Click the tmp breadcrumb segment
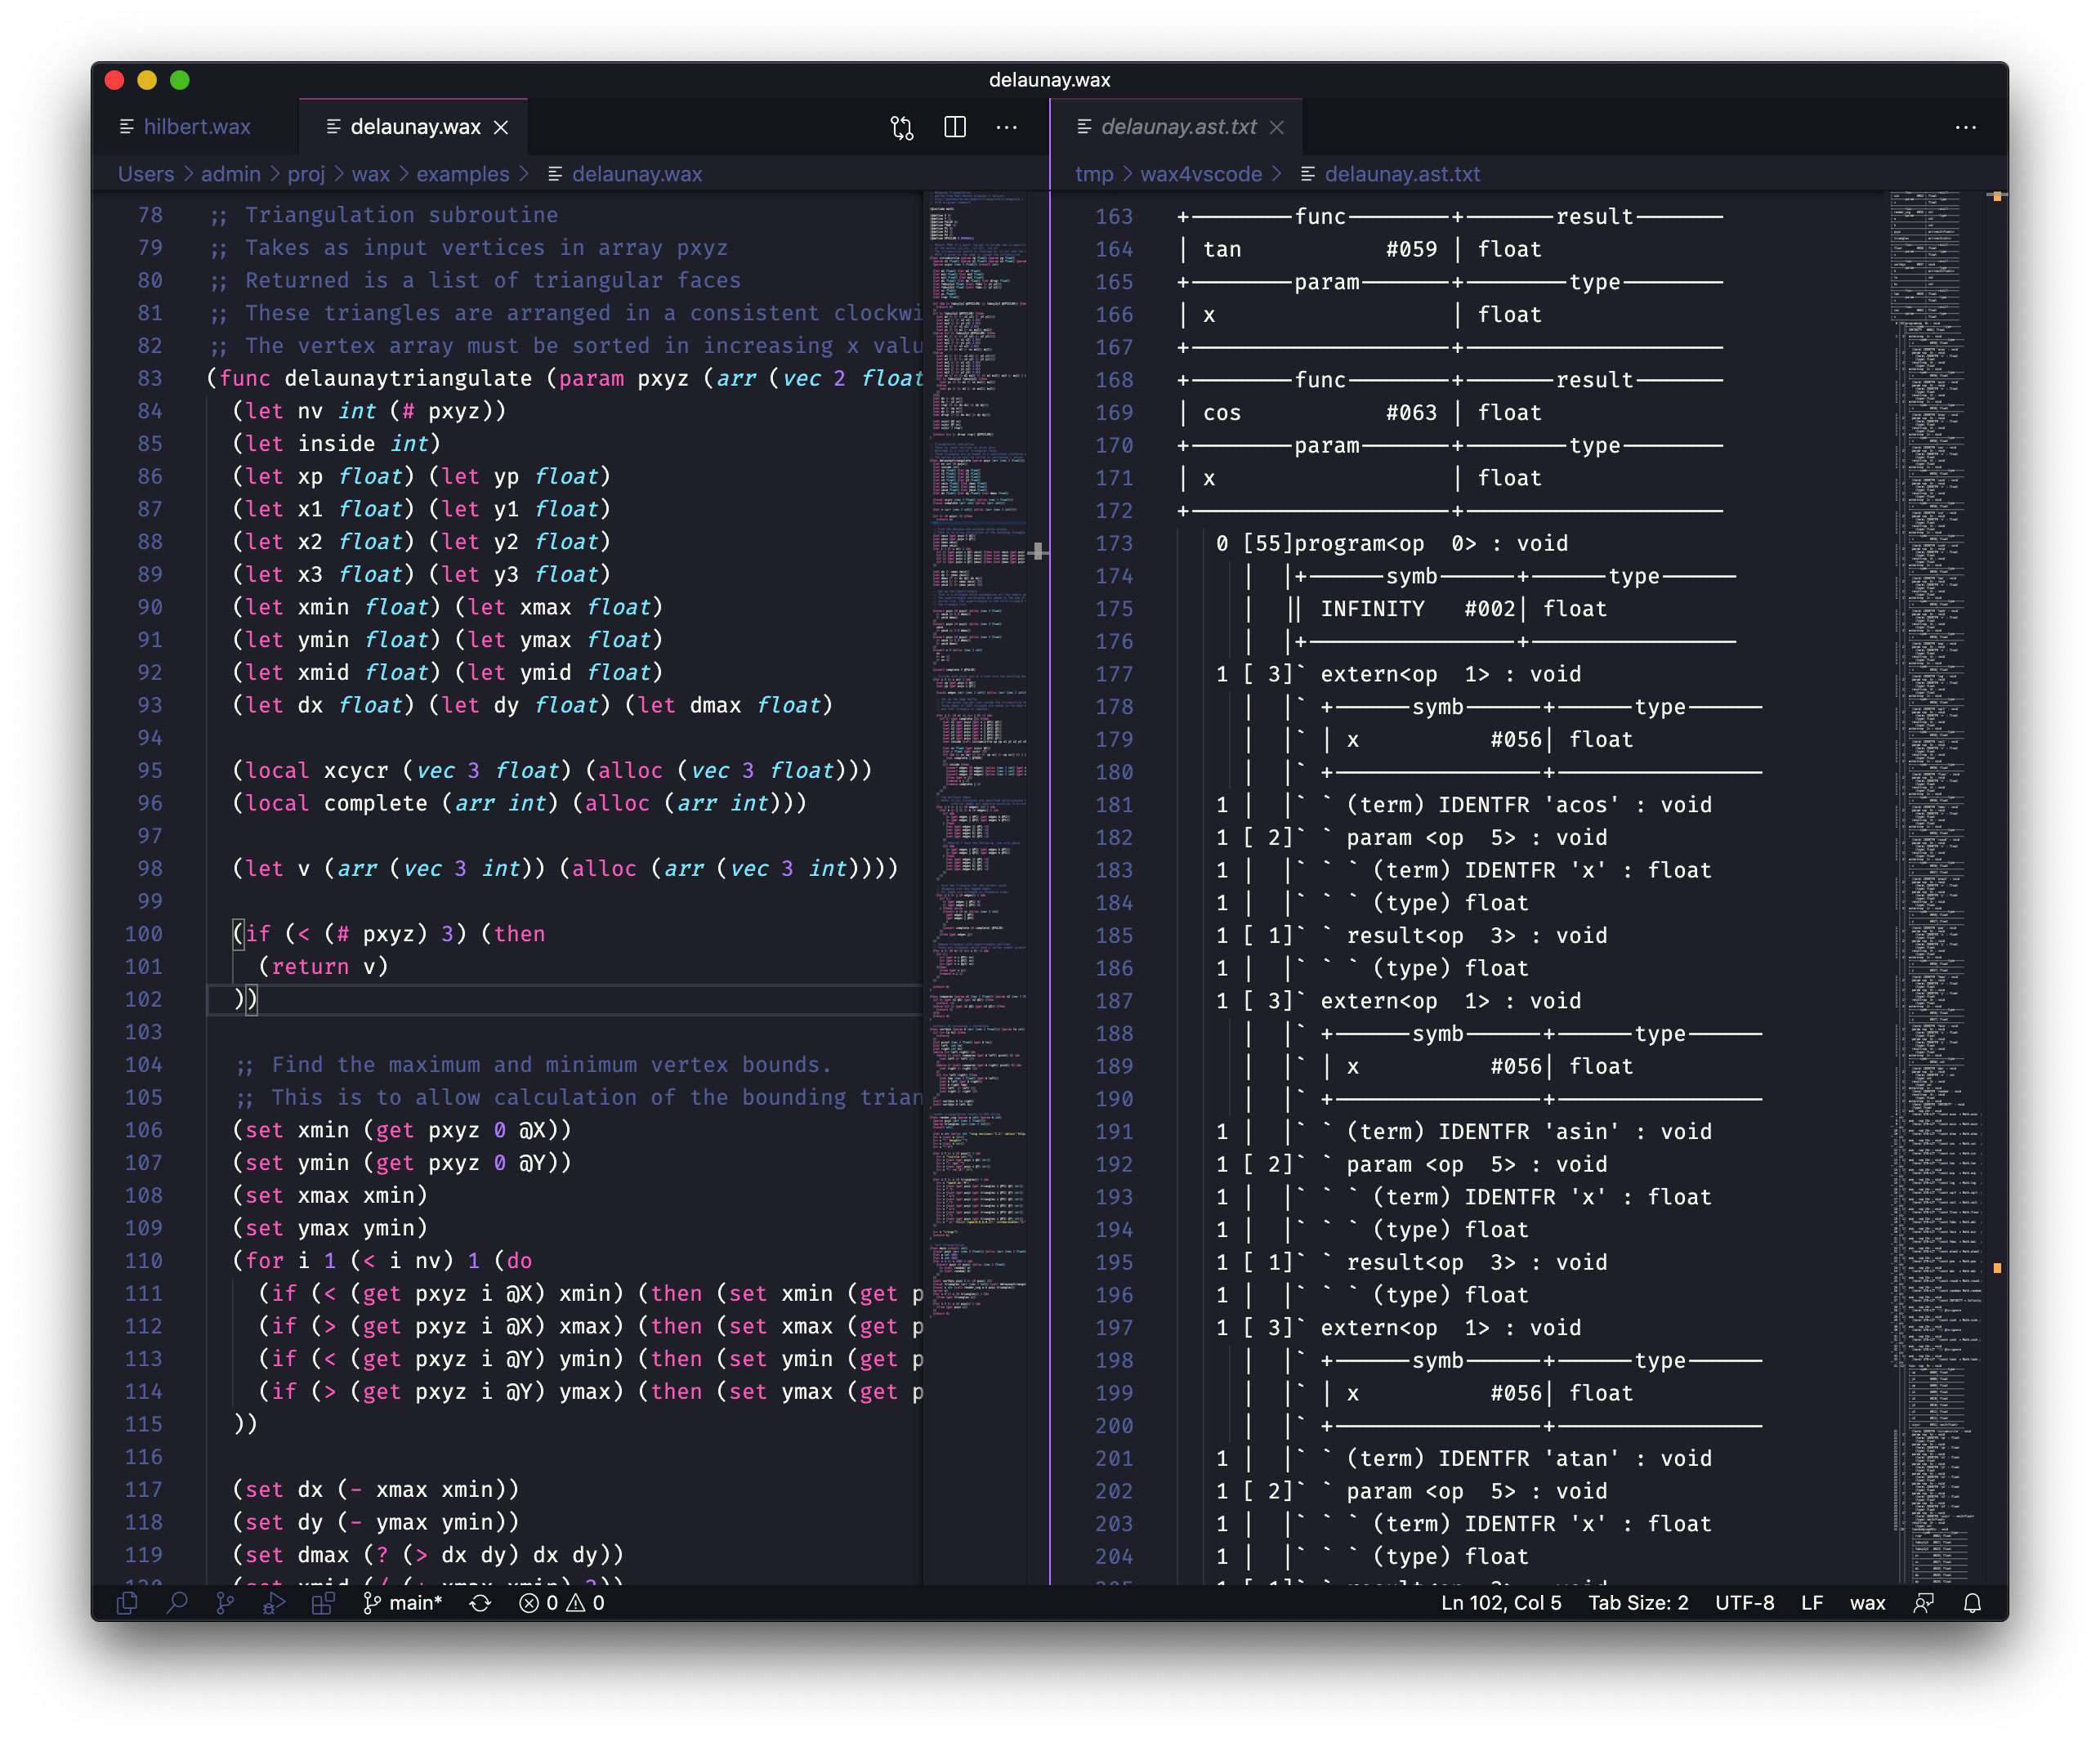 click(x=1094, y=174)
